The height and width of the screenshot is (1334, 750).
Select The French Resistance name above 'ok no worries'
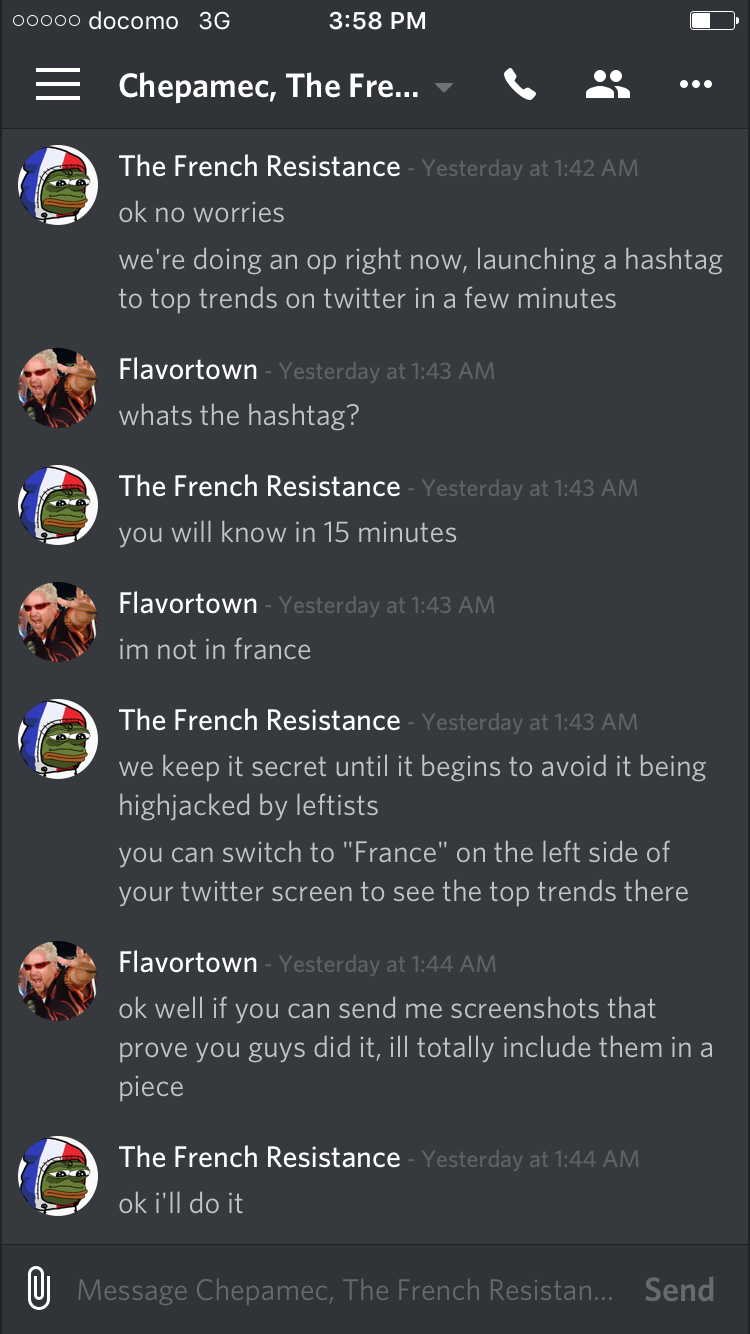coord(259,166)
